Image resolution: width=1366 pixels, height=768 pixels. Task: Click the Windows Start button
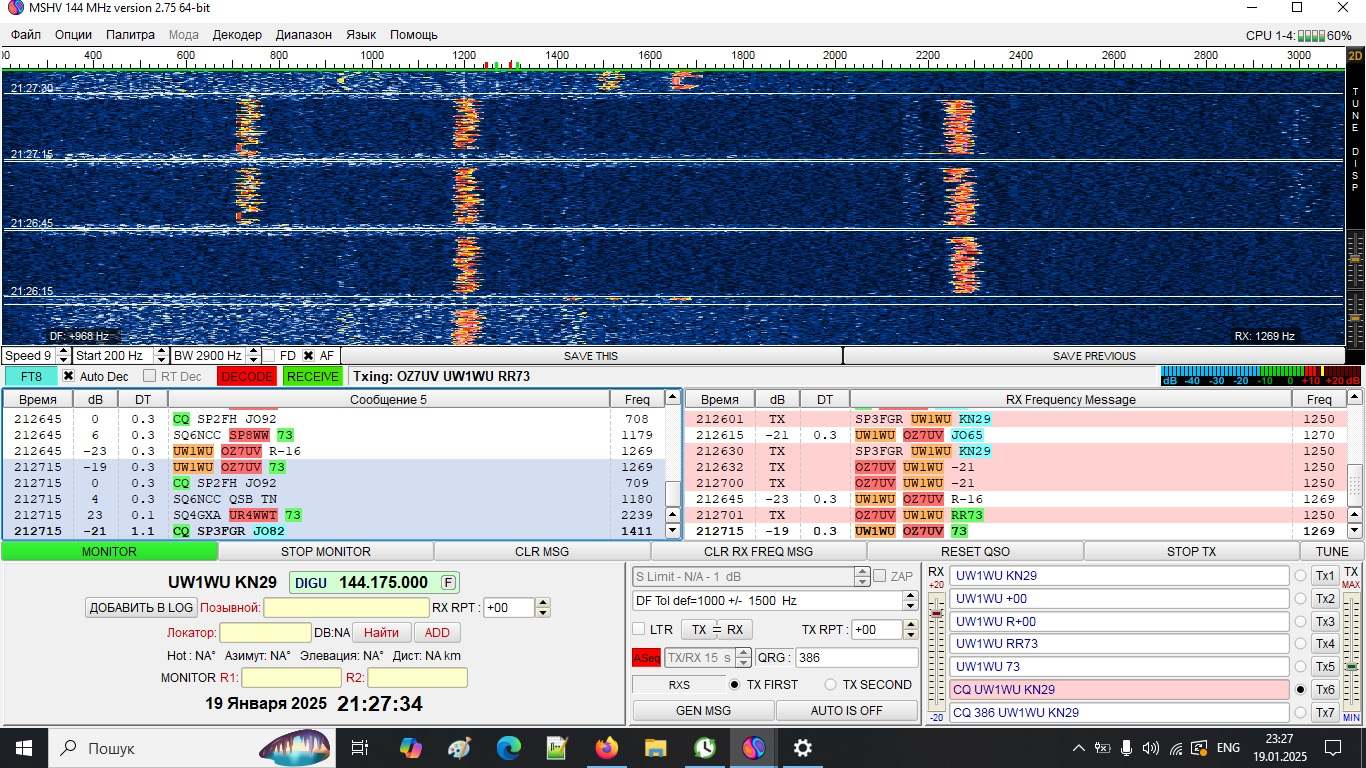[24, 747]
